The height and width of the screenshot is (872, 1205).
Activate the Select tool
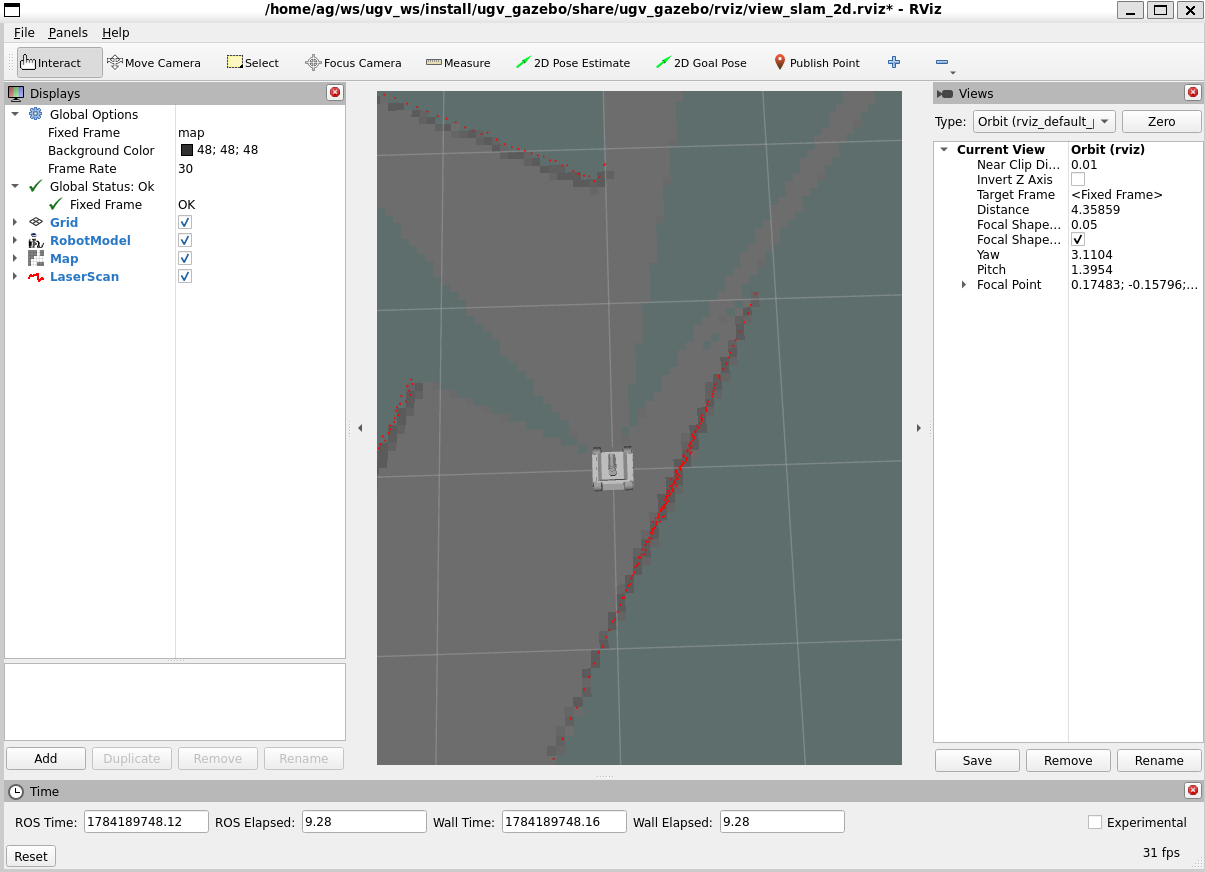253,62
